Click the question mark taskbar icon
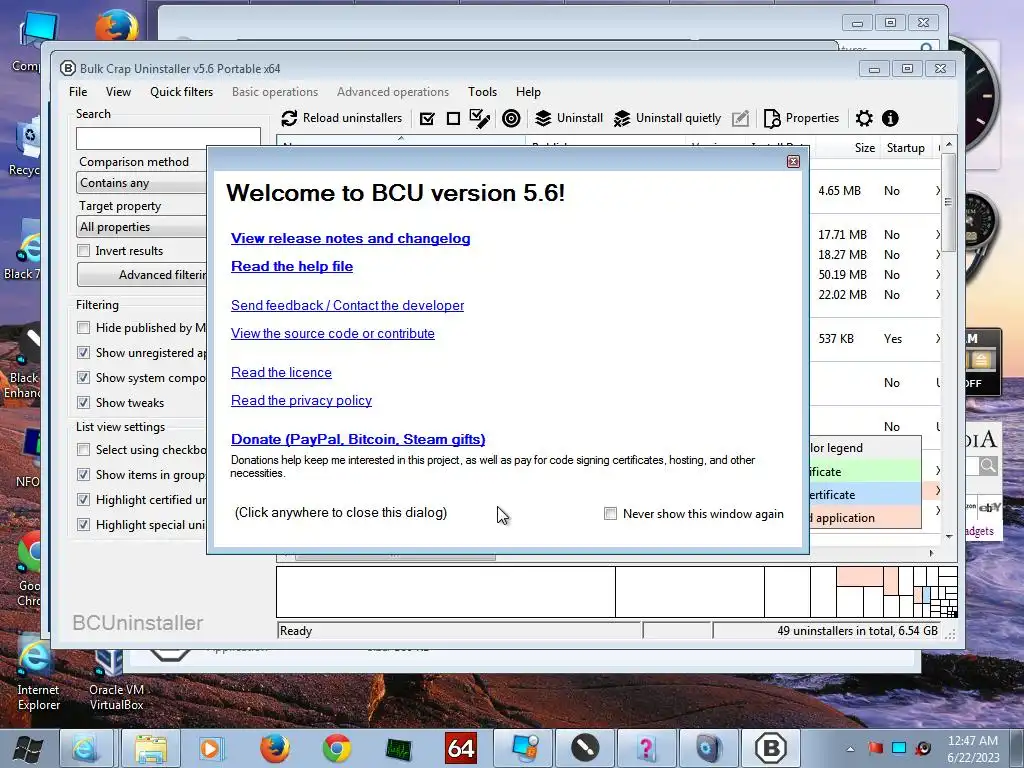Viewport: 1024px width, 768px height. [x=647, y=748]
